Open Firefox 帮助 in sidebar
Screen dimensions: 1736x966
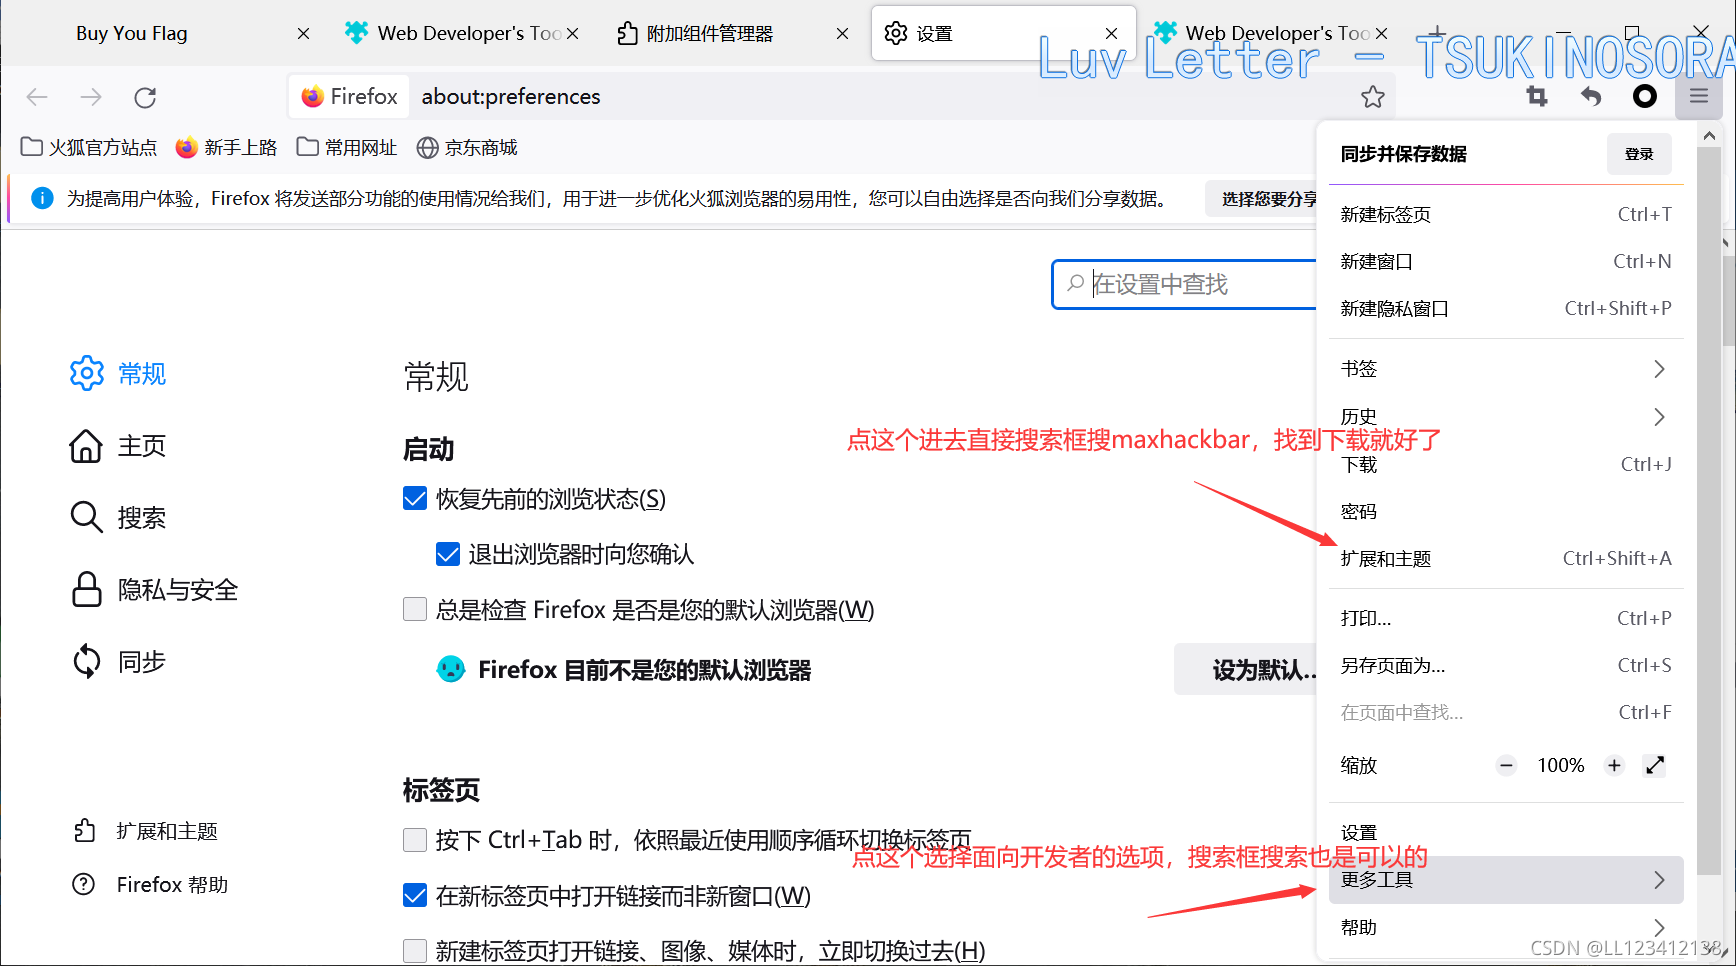[151, 885]
